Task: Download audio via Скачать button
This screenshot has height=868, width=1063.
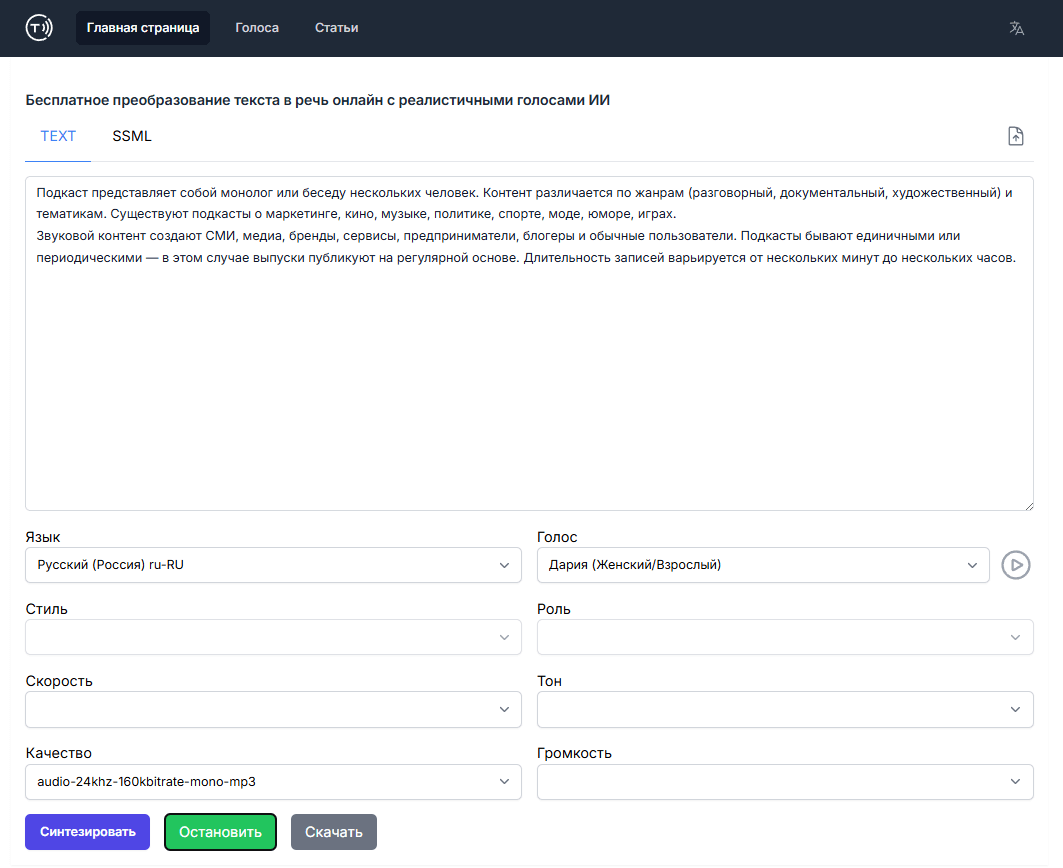Action: (x=333, y=831)
